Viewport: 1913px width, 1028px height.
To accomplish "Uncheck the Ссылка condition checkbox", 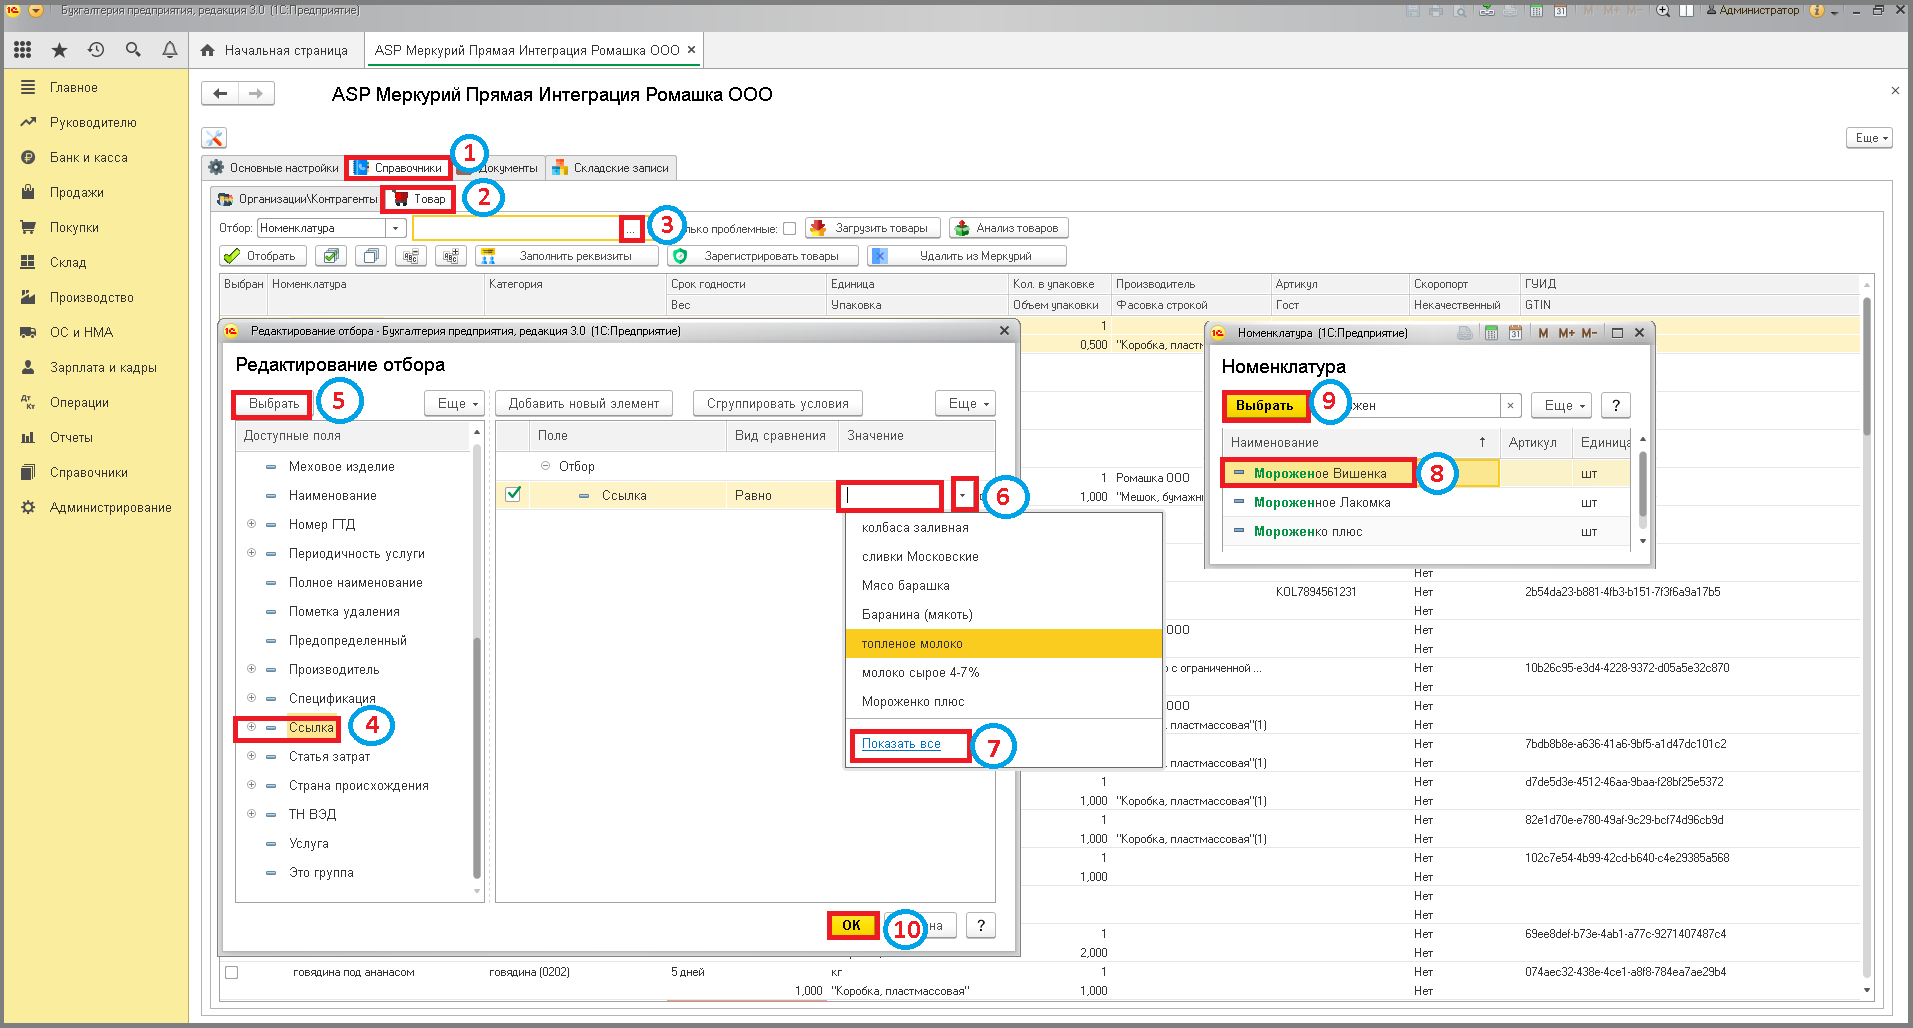I will pyautogui.click(x=513, y=494).
